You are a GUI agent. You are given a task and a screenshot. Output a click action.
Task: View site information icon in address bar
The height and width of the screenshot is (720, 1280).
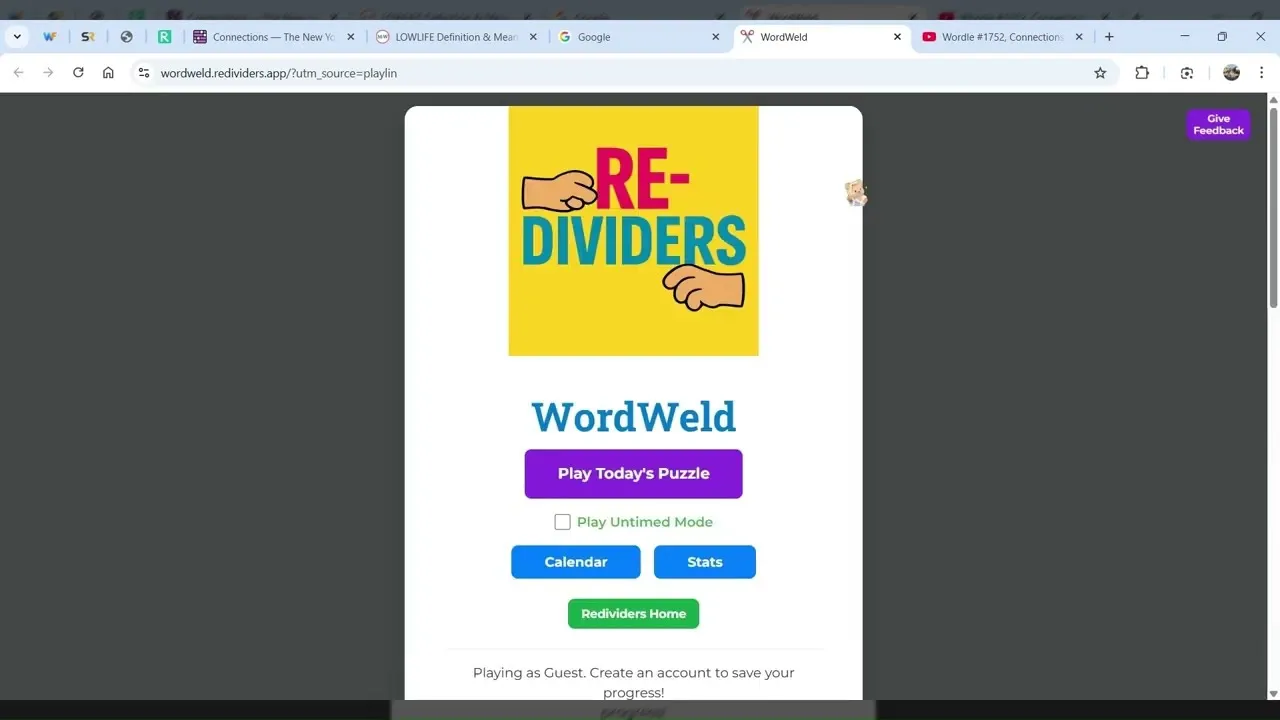[144, 73]
